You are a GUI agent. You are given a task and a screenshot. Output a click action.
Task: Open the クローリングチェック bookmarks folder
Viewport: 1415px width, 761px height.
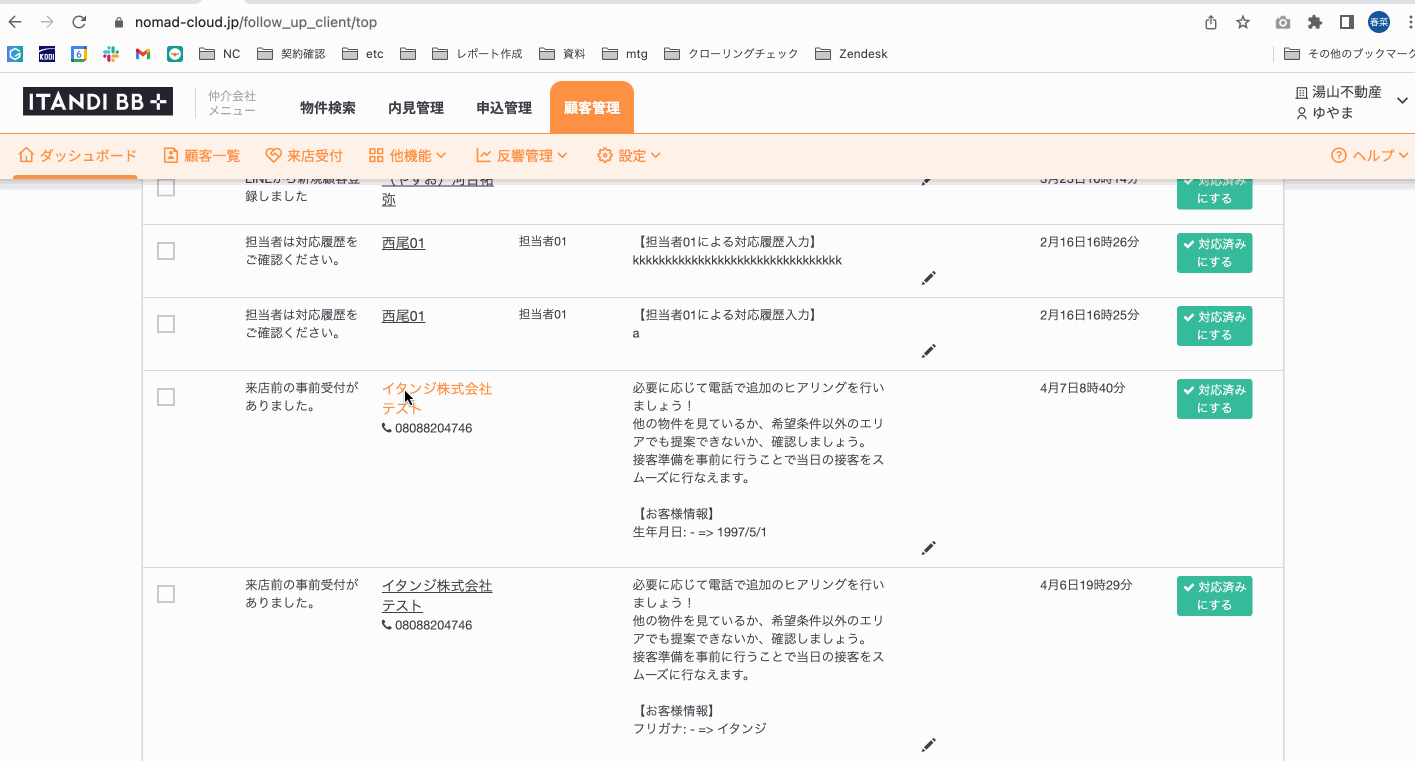click(731, 54)
